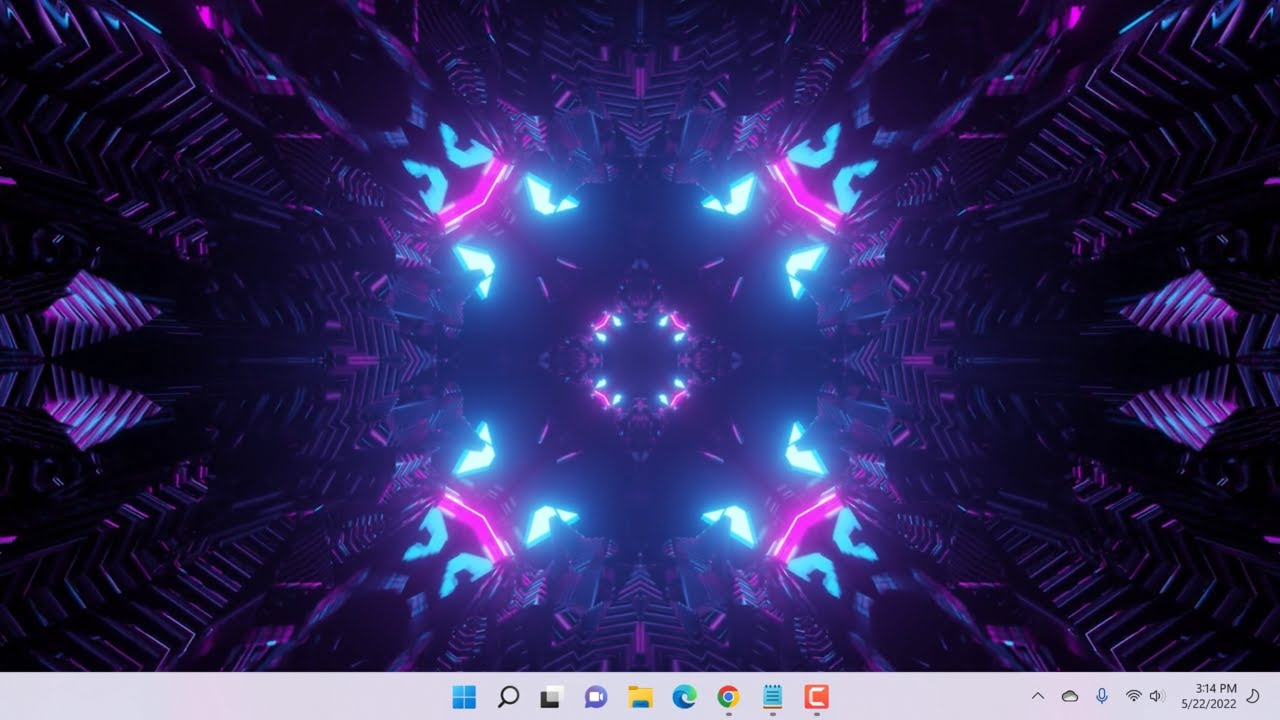
Task: Switch to Google Chrome on the taskbar
Action: tap(728, 696)
